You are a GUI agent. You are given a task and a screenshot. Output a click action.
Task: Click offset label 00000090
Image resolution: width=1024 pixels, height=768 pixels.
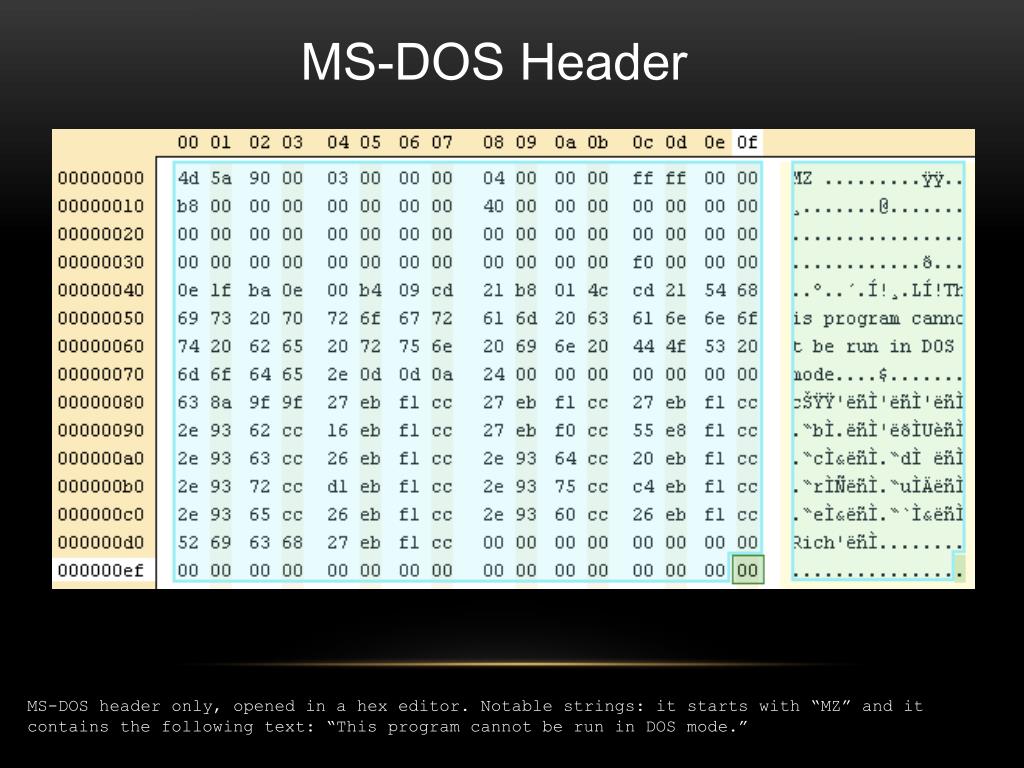[101, 431]
